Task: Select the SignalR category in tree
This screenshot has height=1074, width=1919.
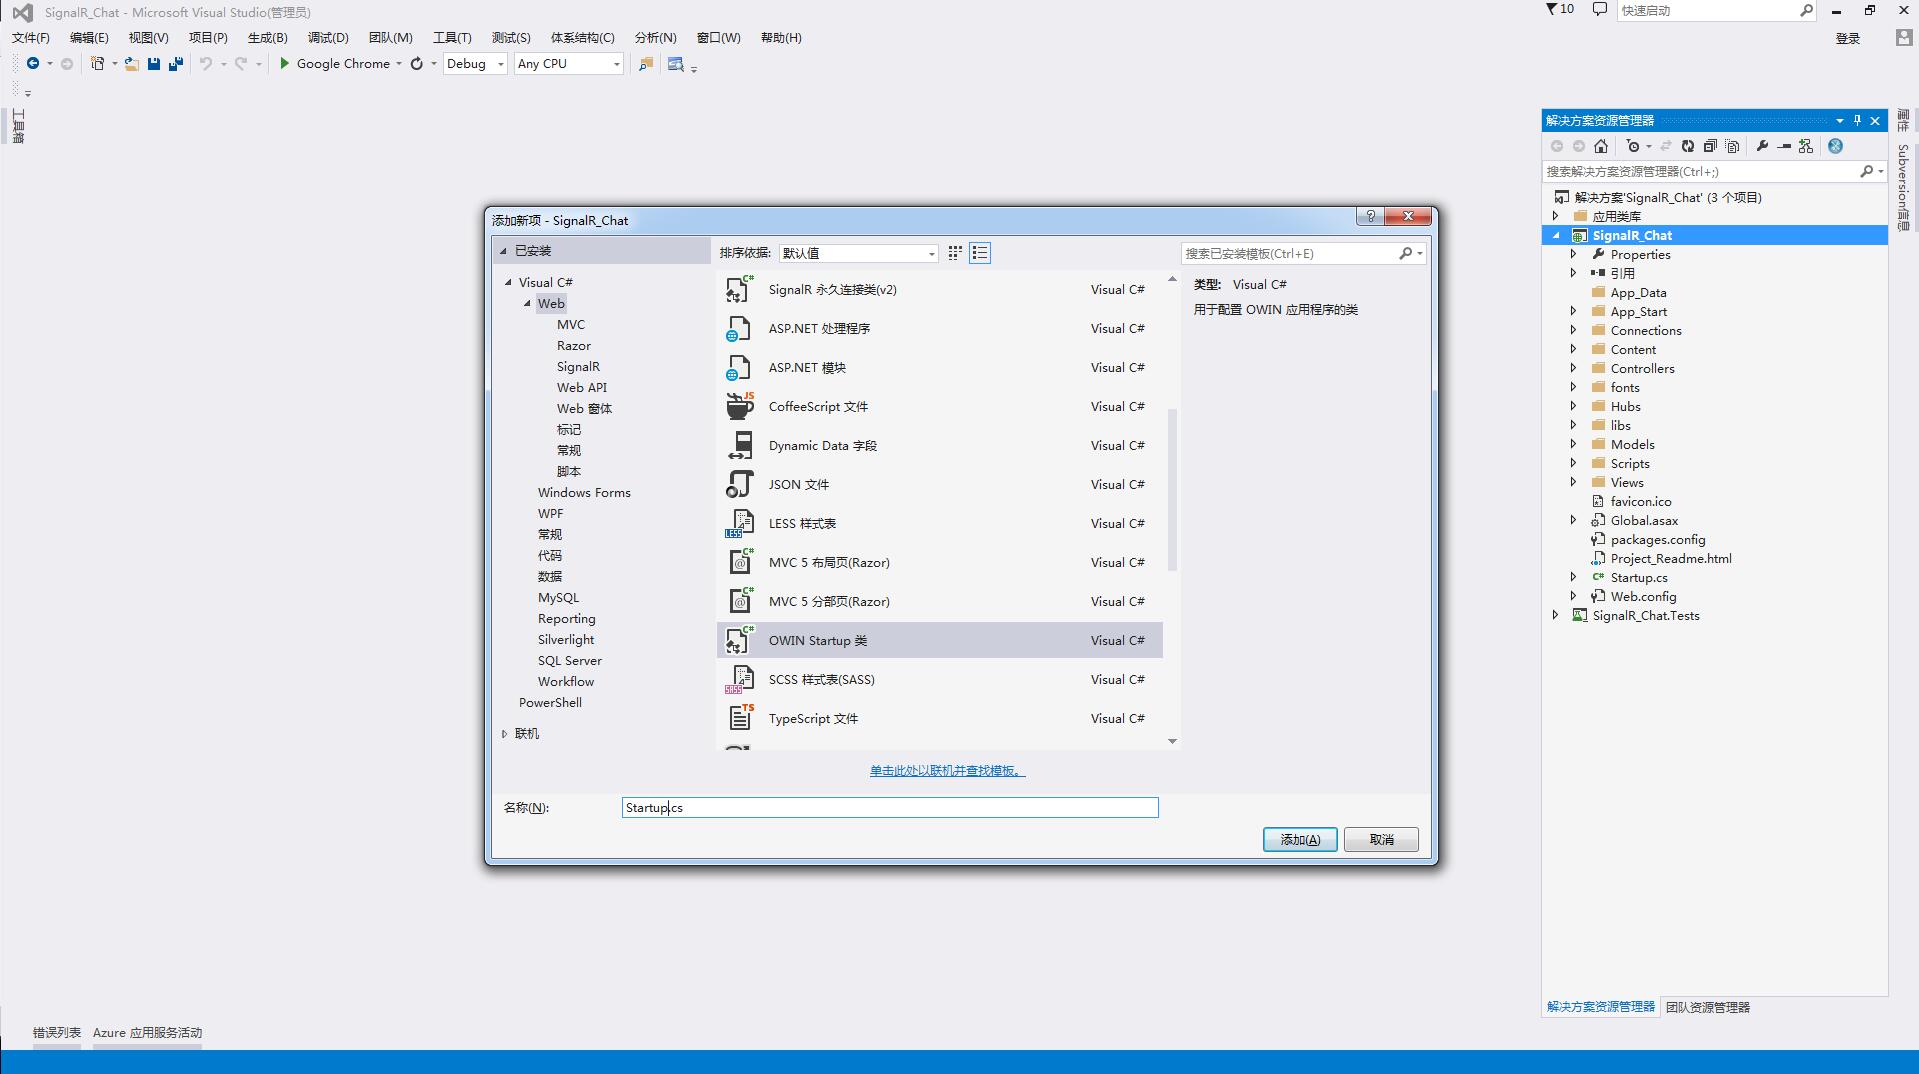Action: [x=578, y=366]
